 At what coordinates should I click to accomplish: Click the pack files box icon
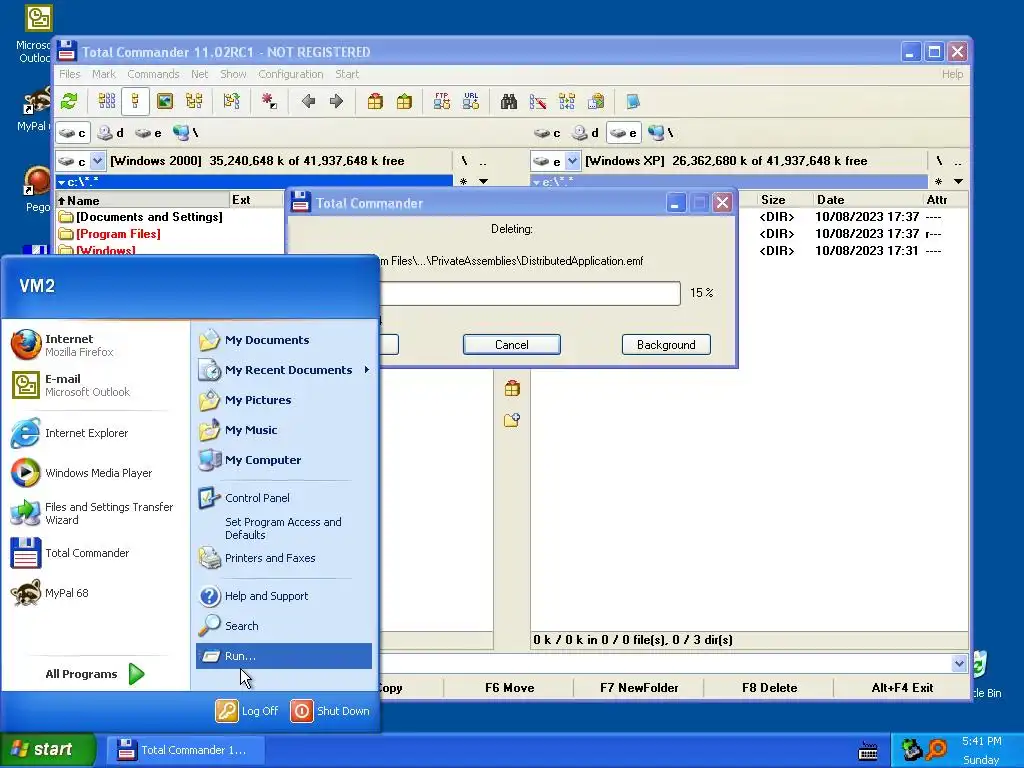point(375,101)
